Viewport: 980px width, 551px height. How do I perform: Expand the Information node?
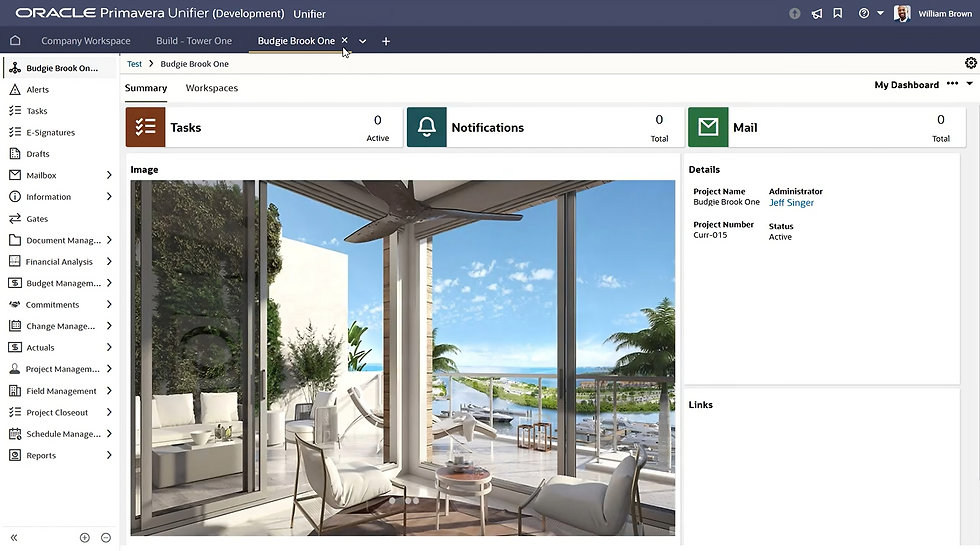coord(109,196)
